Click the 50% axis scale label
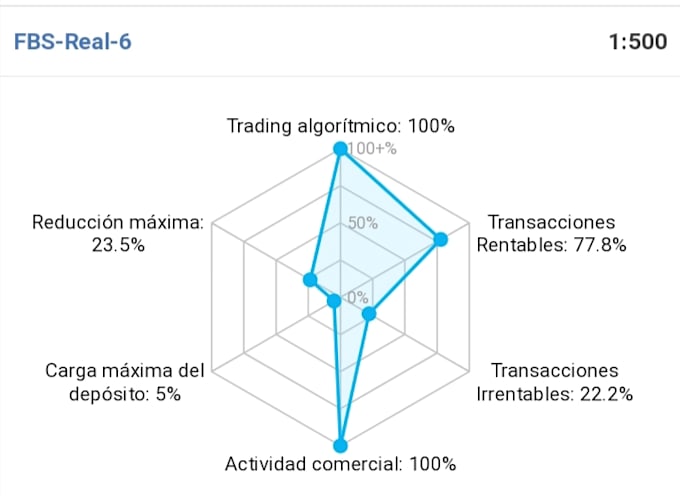The width and height of the screenshot is (680, 496). coord(363,223)
